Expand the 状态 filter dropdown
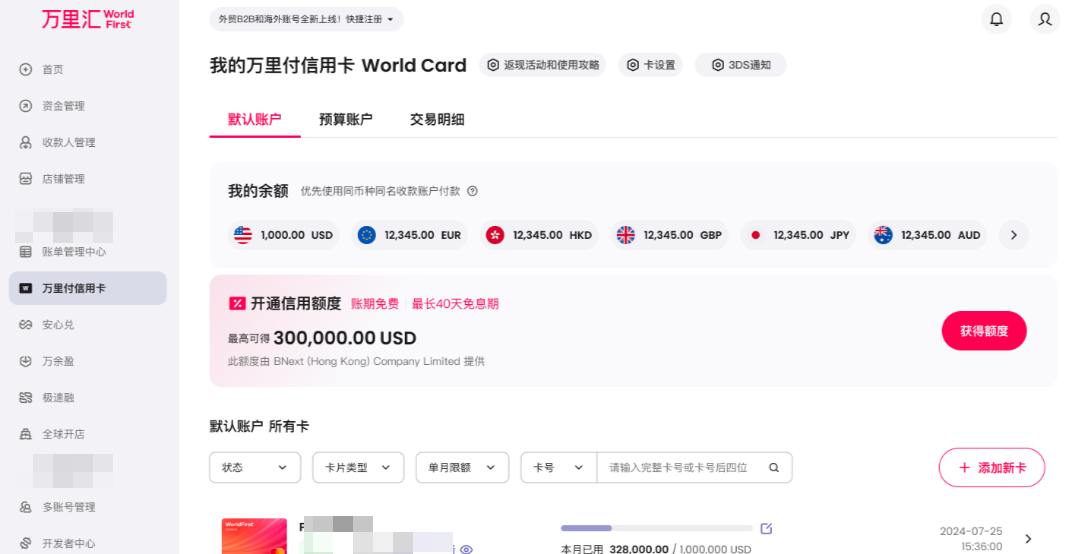The image size is (1085, 554). [x=254, y=467]
